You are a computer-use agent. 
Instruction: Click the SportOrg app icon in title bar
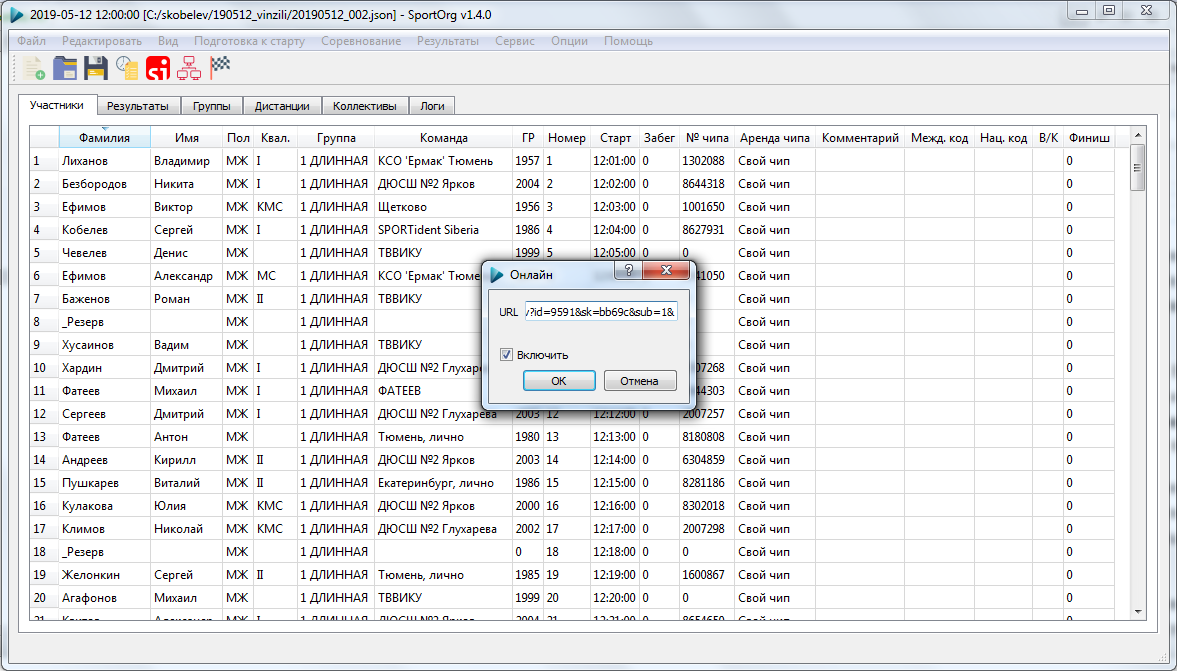[16, 14]
